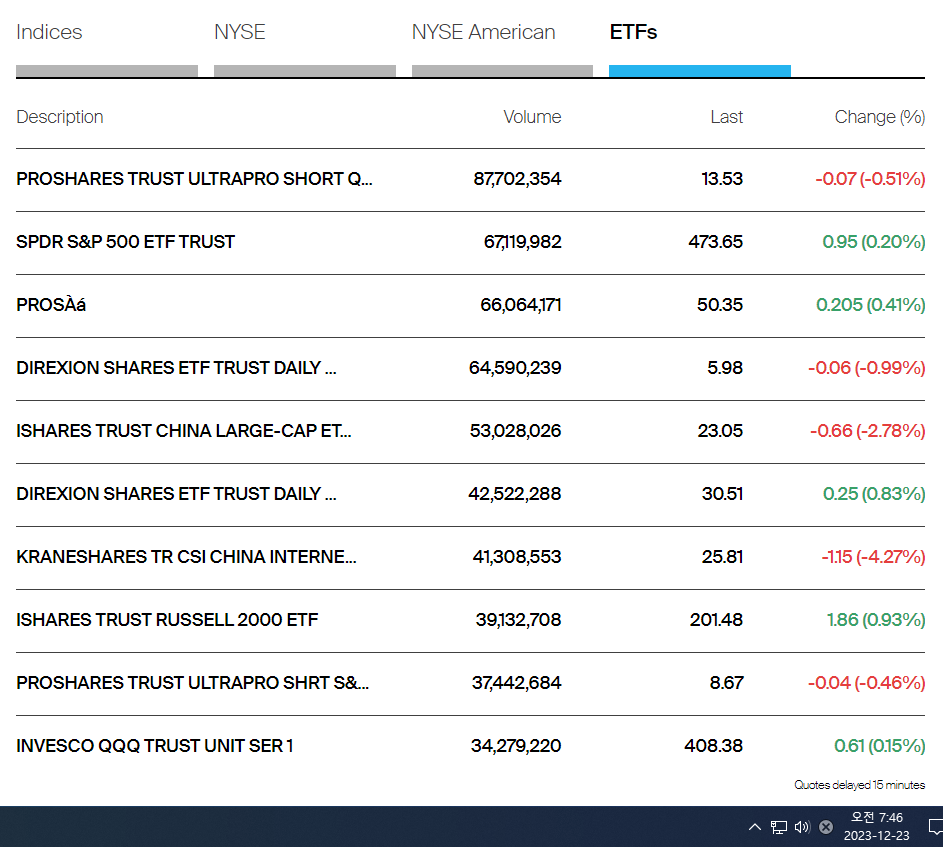
Task: Click change value -0.04 (-0.46%)
Action: (867, 683)
